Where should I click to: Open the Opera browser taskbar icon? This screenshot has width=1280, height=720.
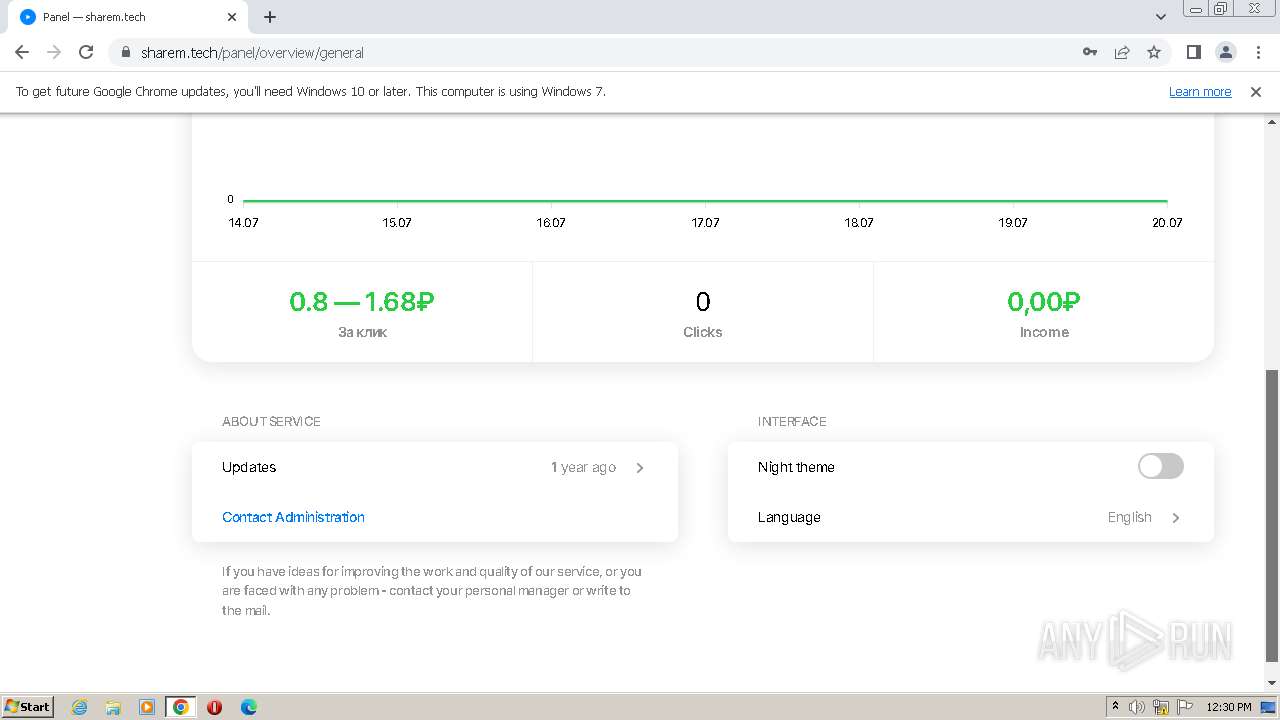(x=214, y=707)
